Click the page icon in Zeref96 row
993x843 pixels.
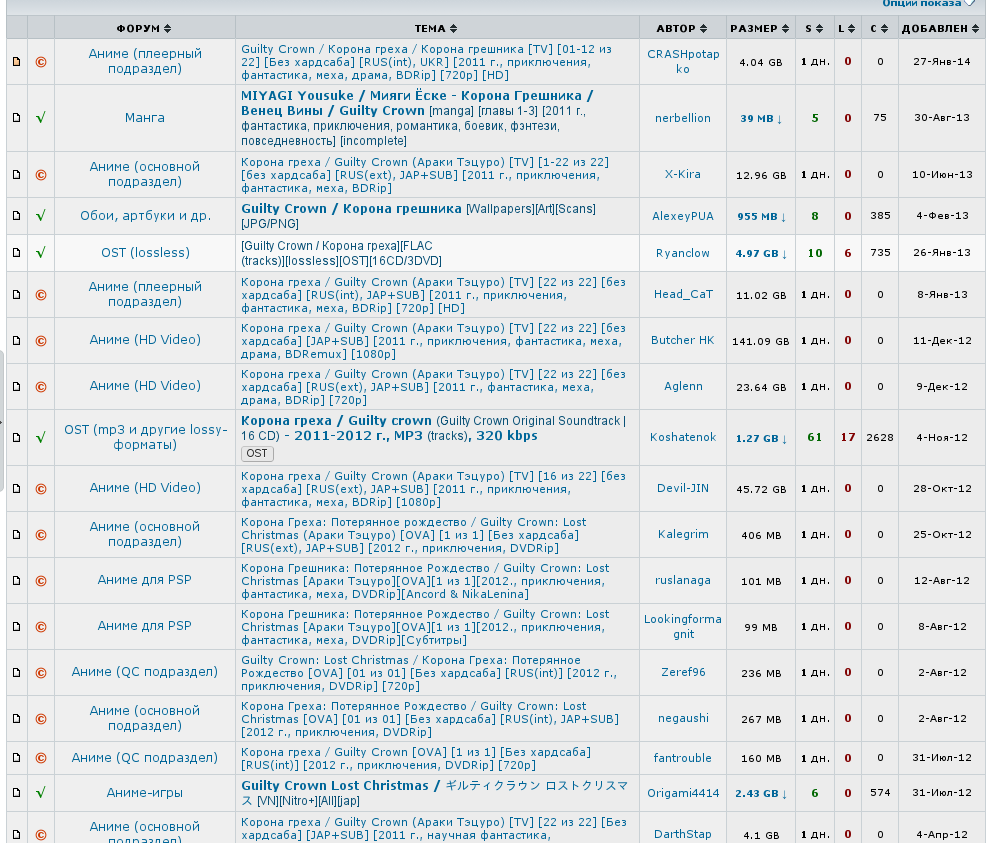(x=17, y=673)
